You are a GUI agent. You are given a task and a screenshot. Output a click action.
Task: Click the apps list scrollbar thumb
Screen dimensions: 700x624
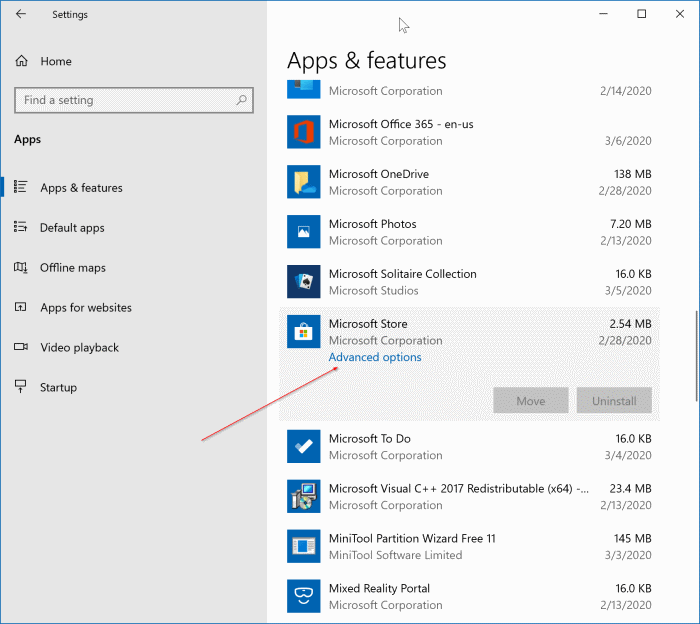pyautogui.click(x=696, y=356)
